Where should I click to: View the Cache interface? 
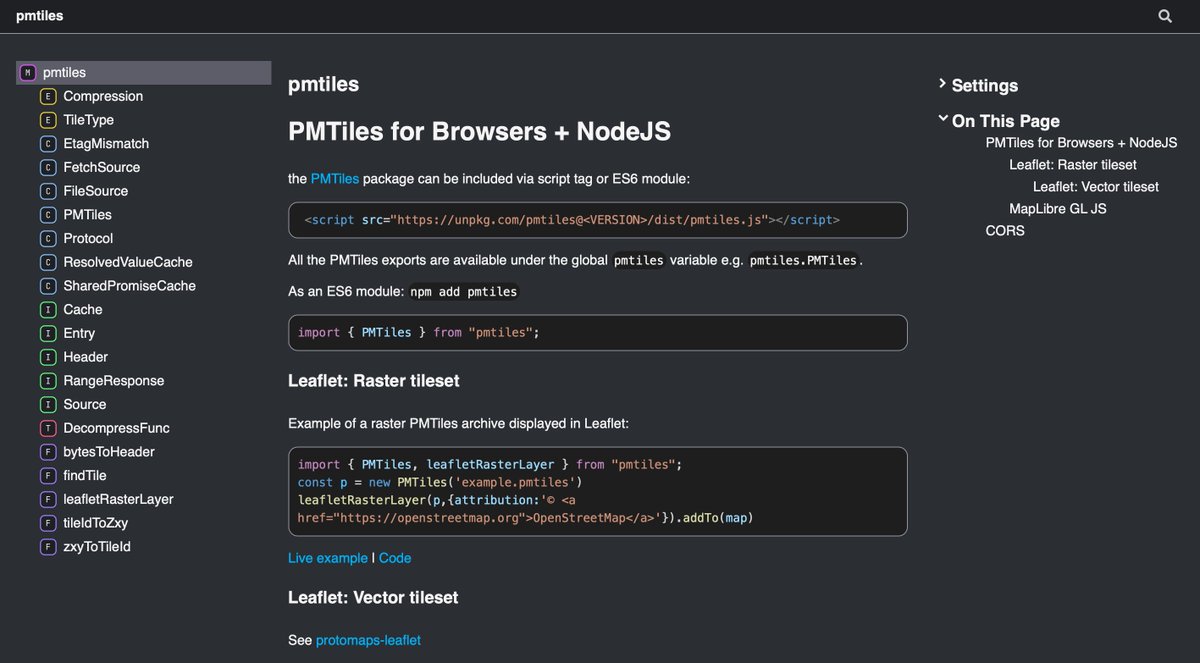click(83, 310)
